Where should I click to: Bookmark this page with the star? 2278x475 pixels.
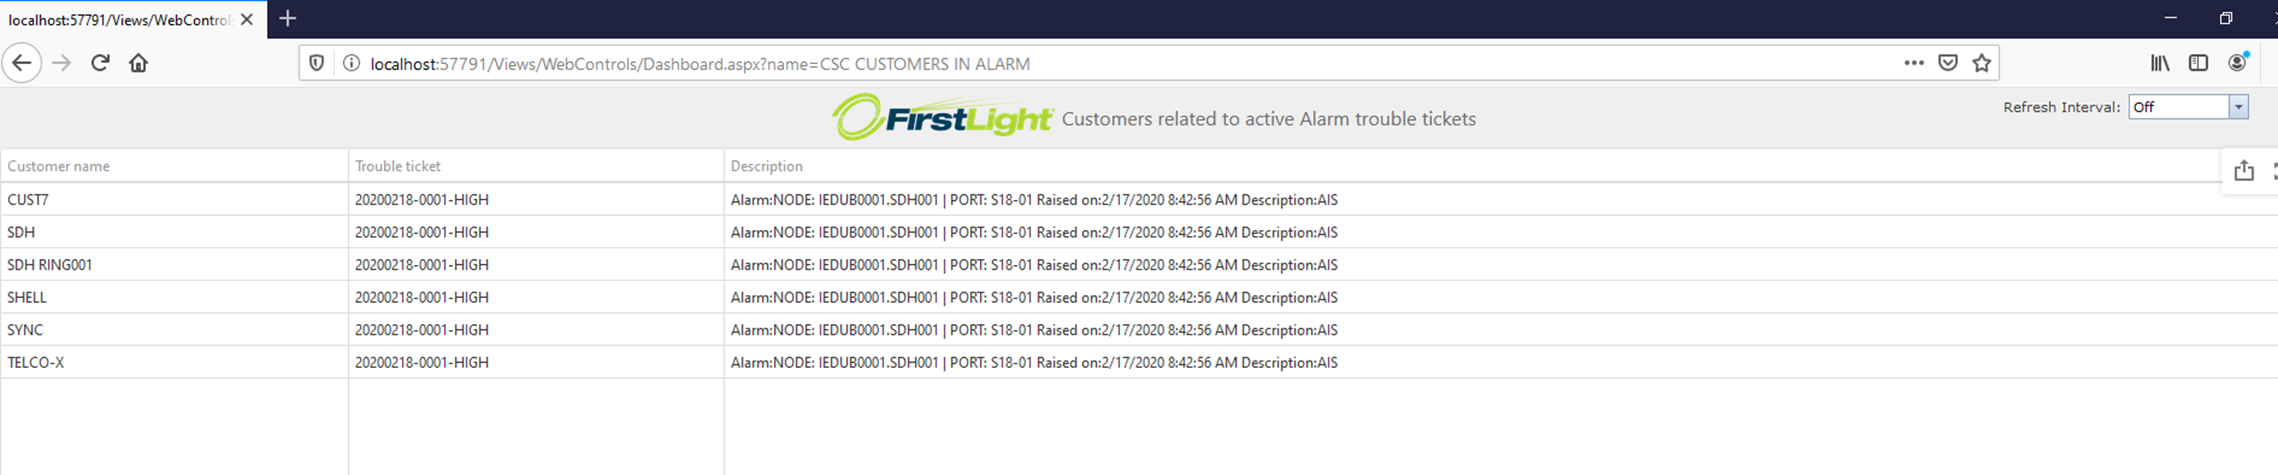coord(1982,63)
